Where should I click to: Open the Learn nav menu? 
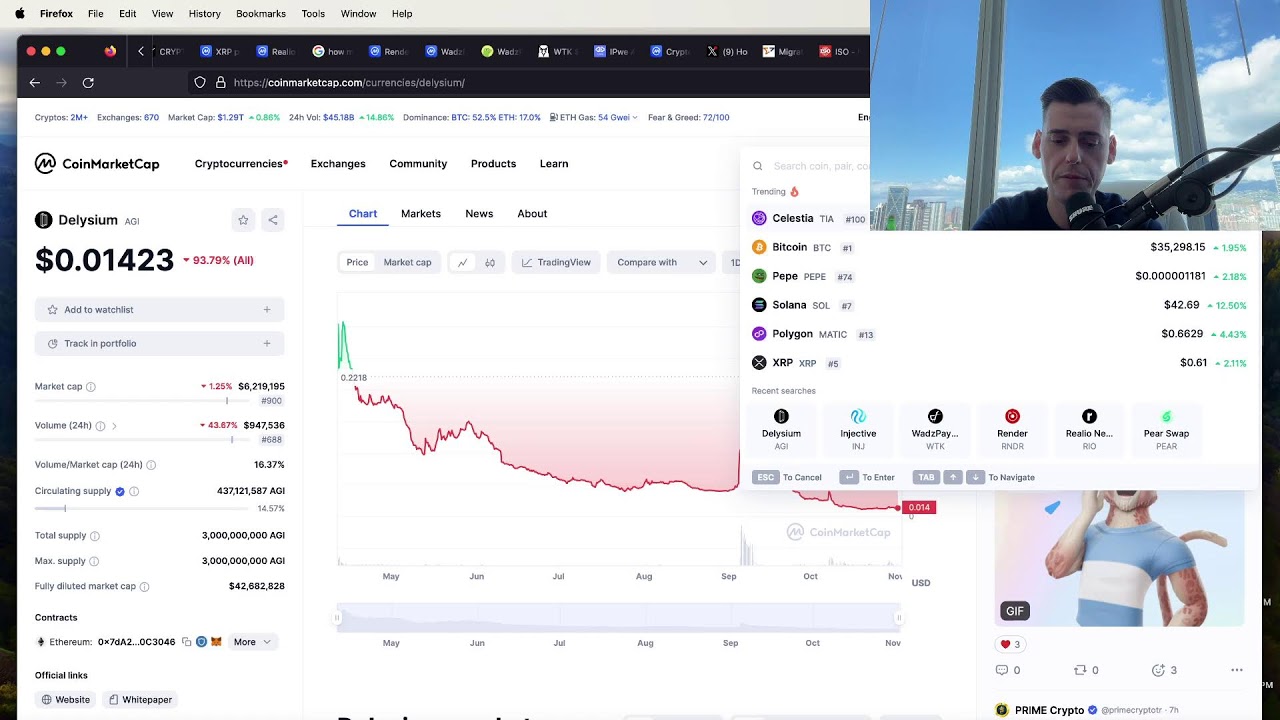pyautogui.click(x=554, y=164)
